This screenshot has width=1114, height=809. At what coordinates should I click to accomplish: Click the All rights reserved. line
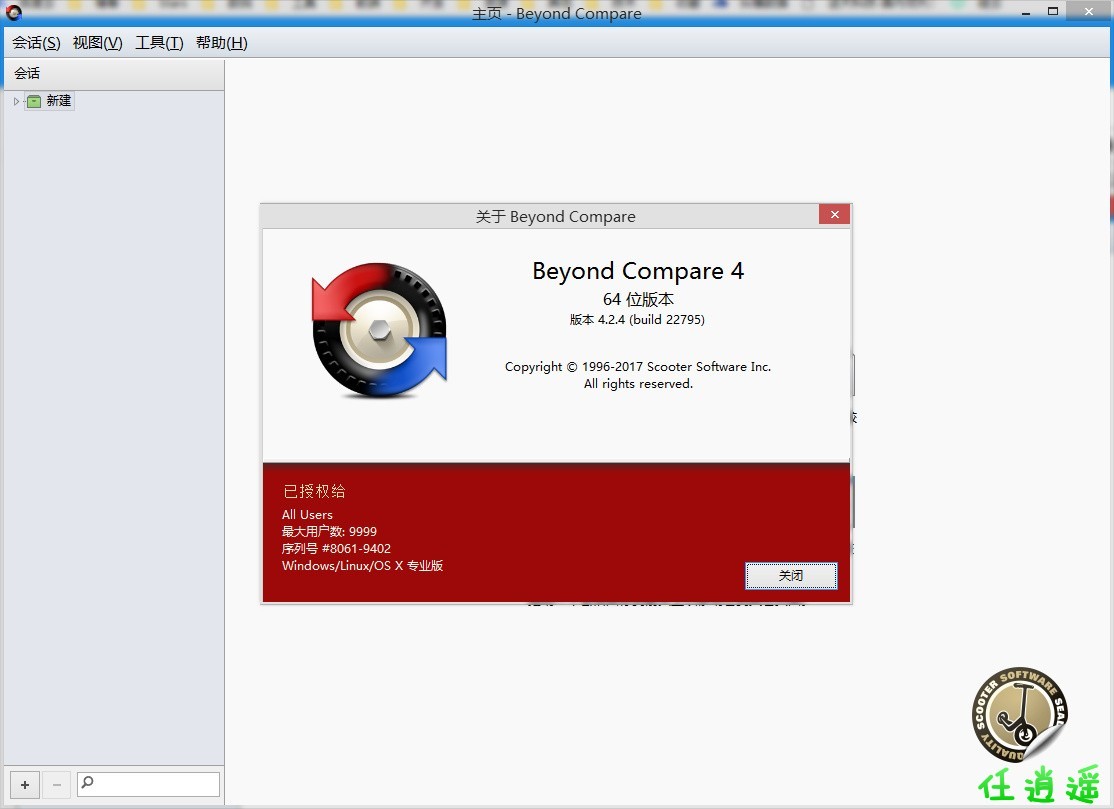638,384
